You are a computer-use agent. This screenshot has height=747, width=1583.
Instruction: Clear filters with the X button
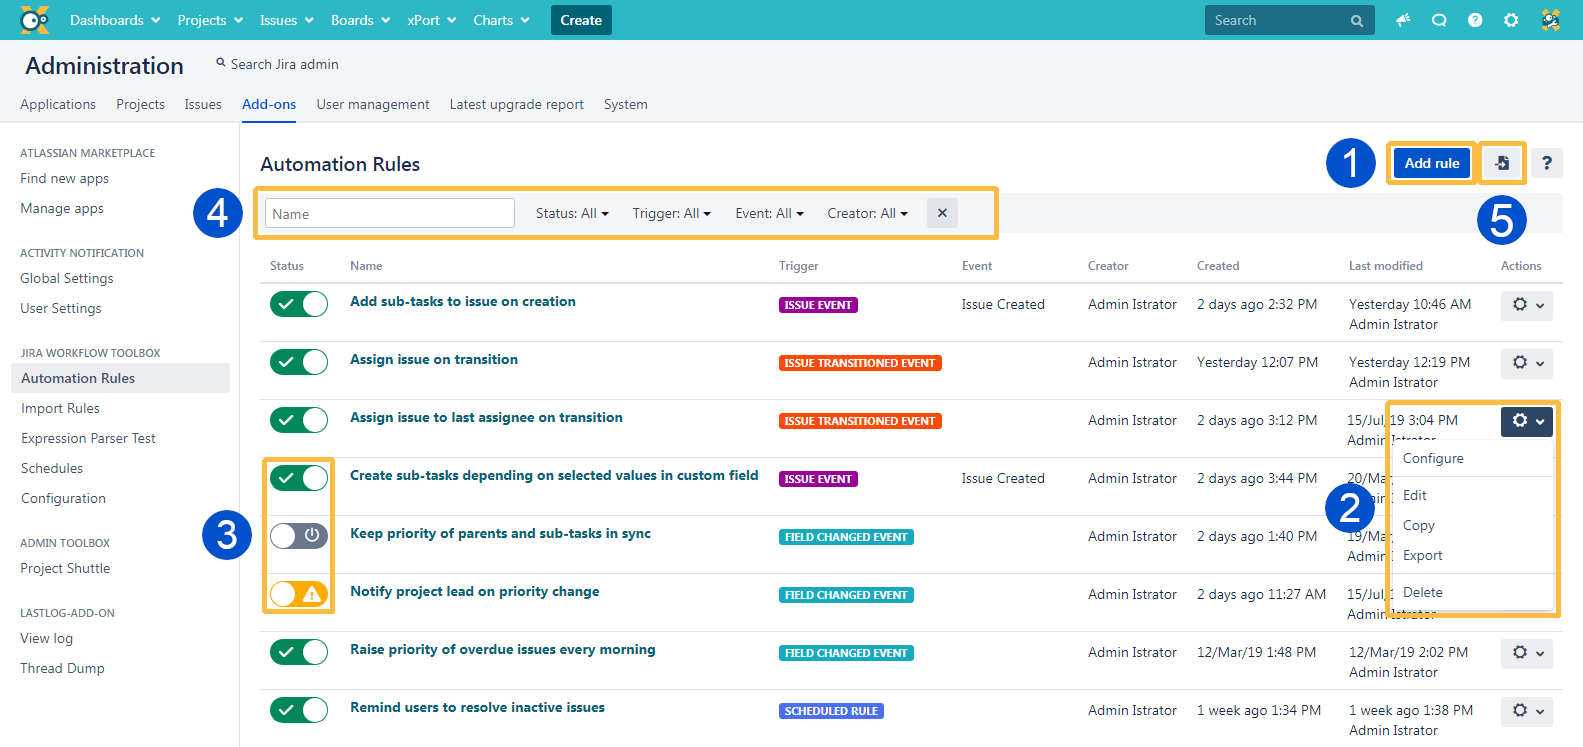942,213
